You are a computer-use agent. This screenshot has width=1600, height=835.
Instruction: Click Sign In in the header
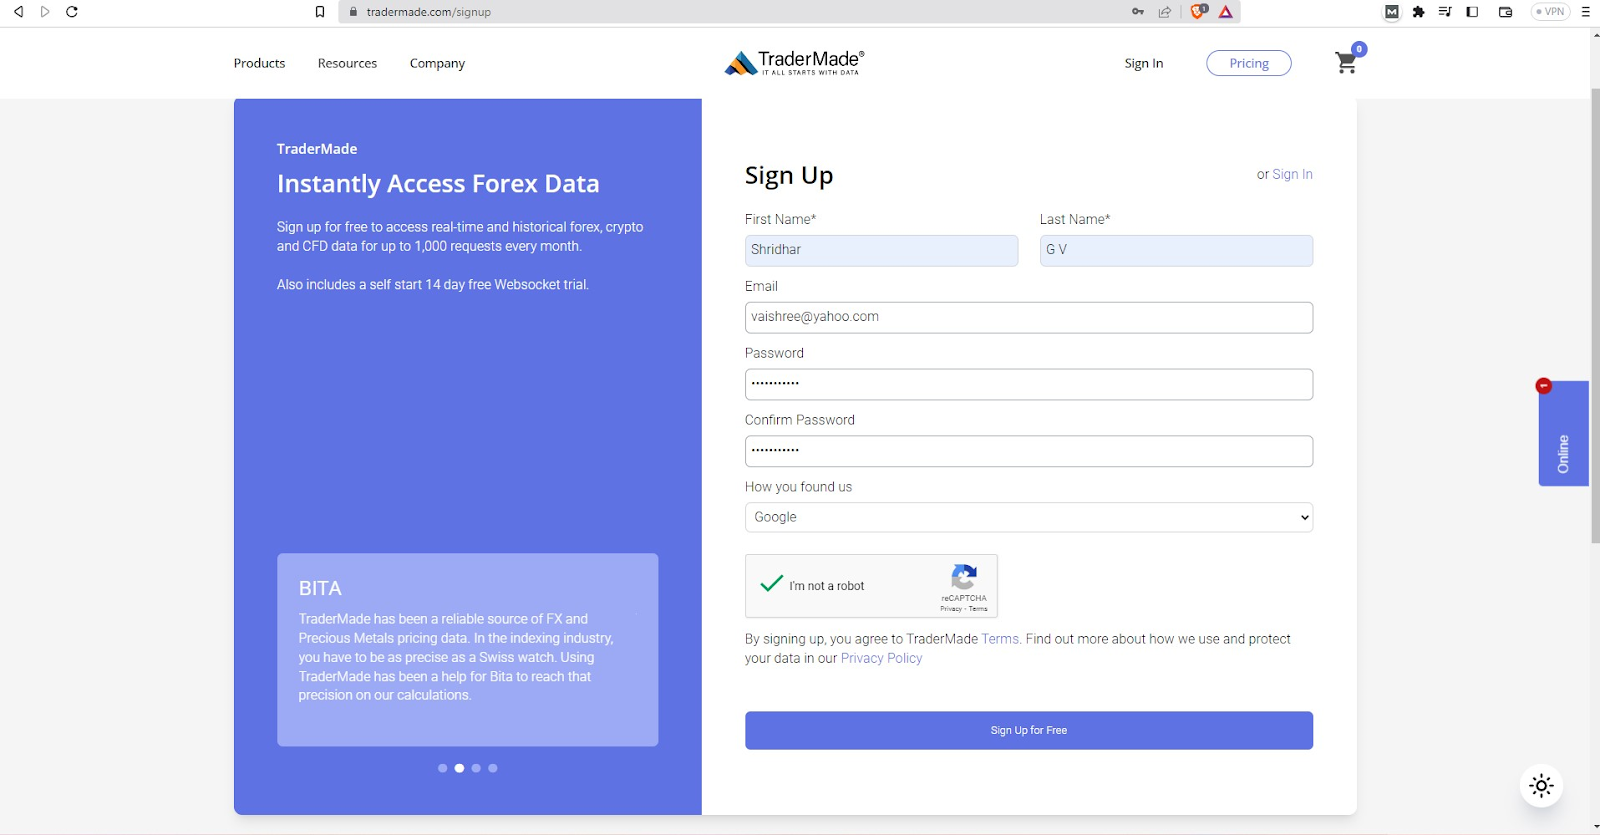click(x=1143, y=63)
